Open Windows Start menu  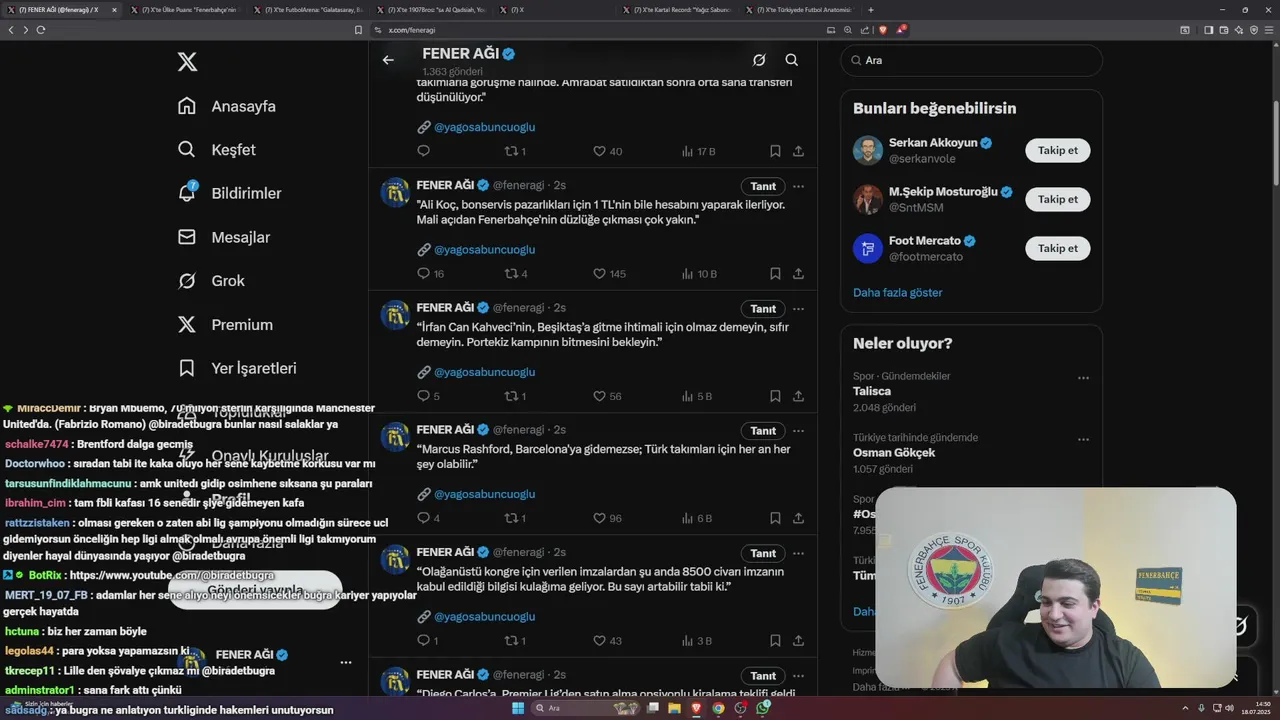click(x=518, y=708)
